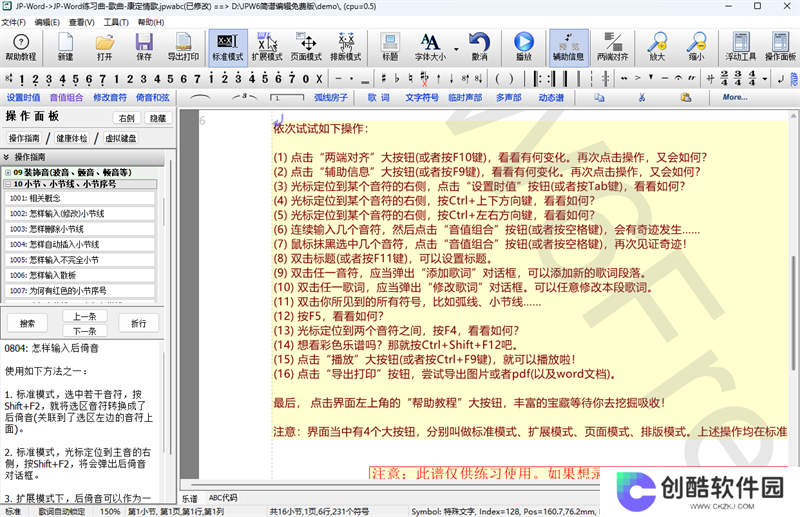Click the 操作面板 panel icon

tap(780, 47)
